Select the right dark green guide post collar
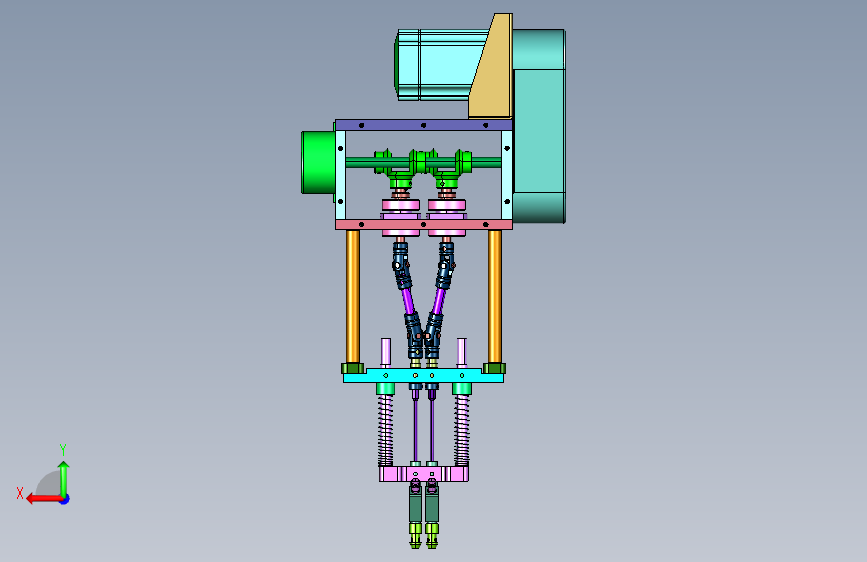867x562 pixels. [x=494, y=368]
